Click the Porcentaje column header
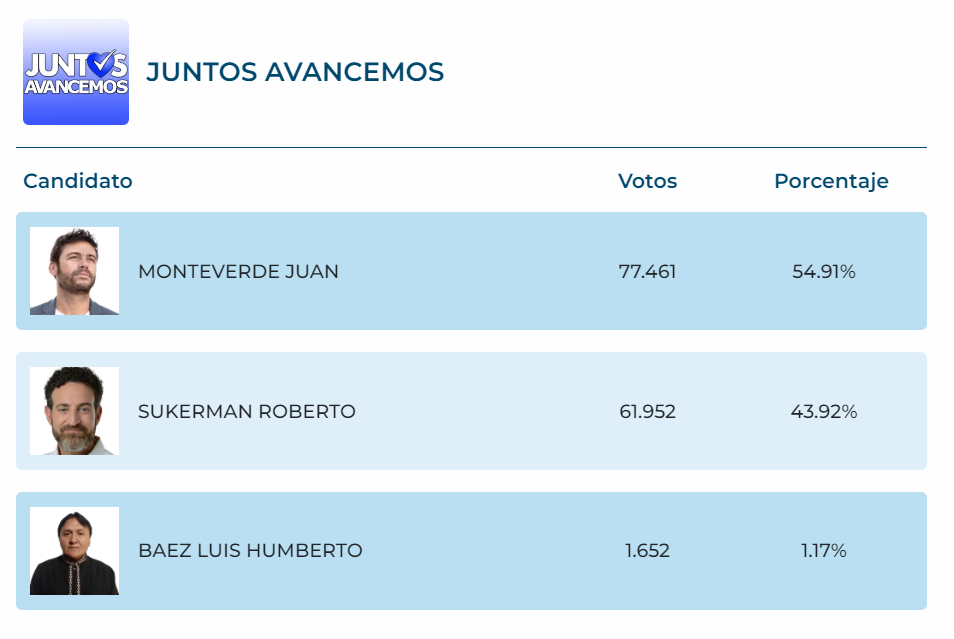 (x=831, y=181)
